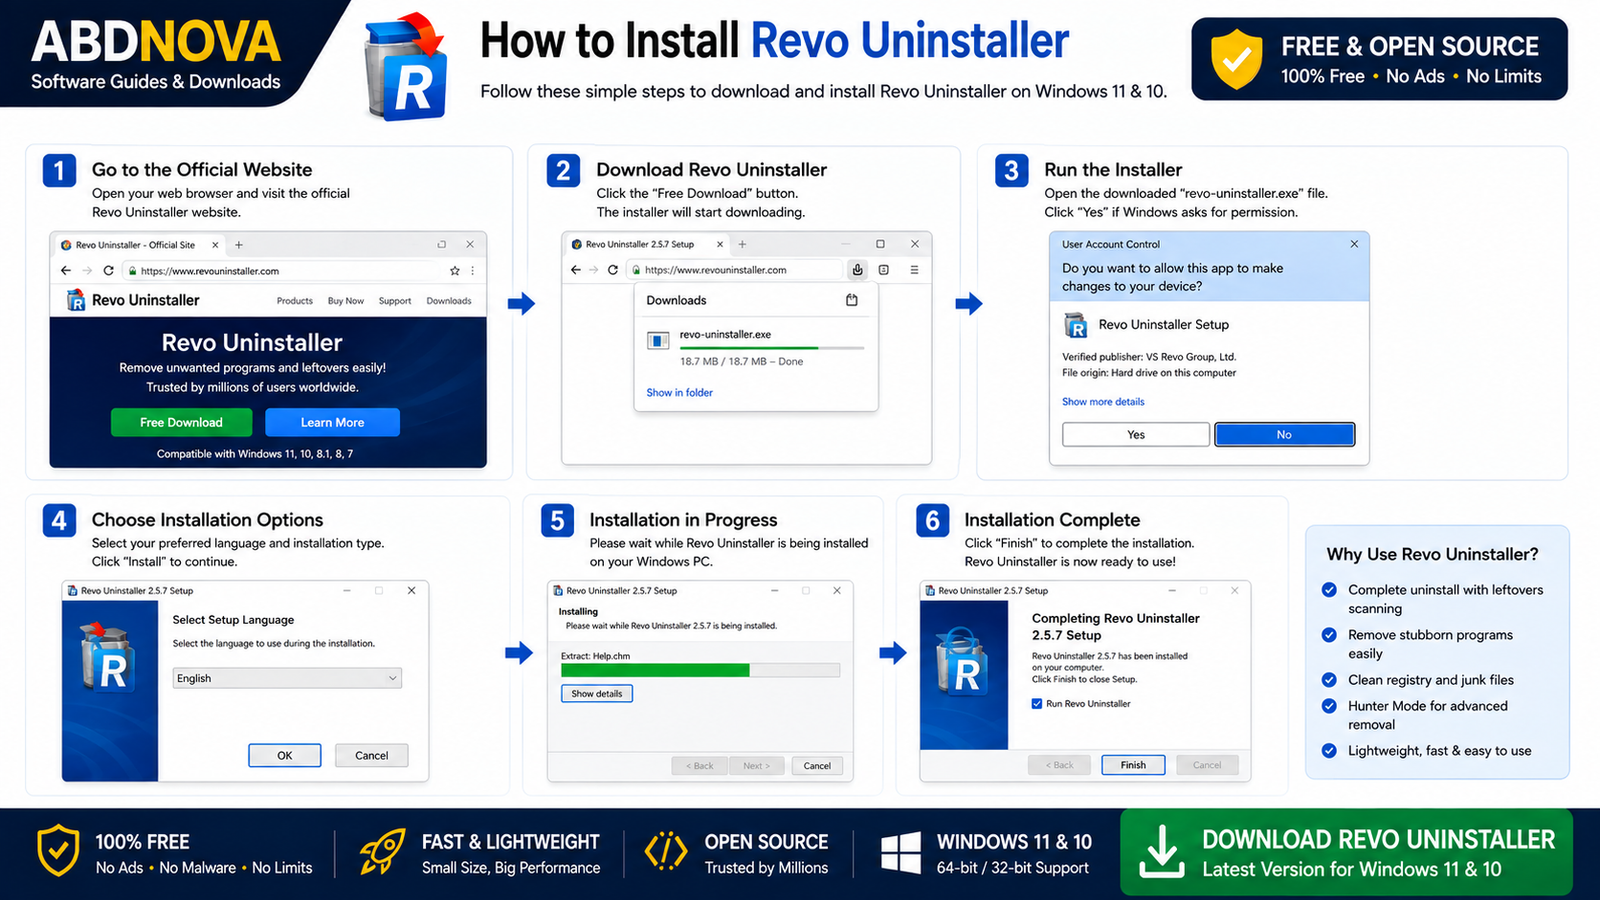
Task: Click the green Free Download button
Action: point(181,423)
